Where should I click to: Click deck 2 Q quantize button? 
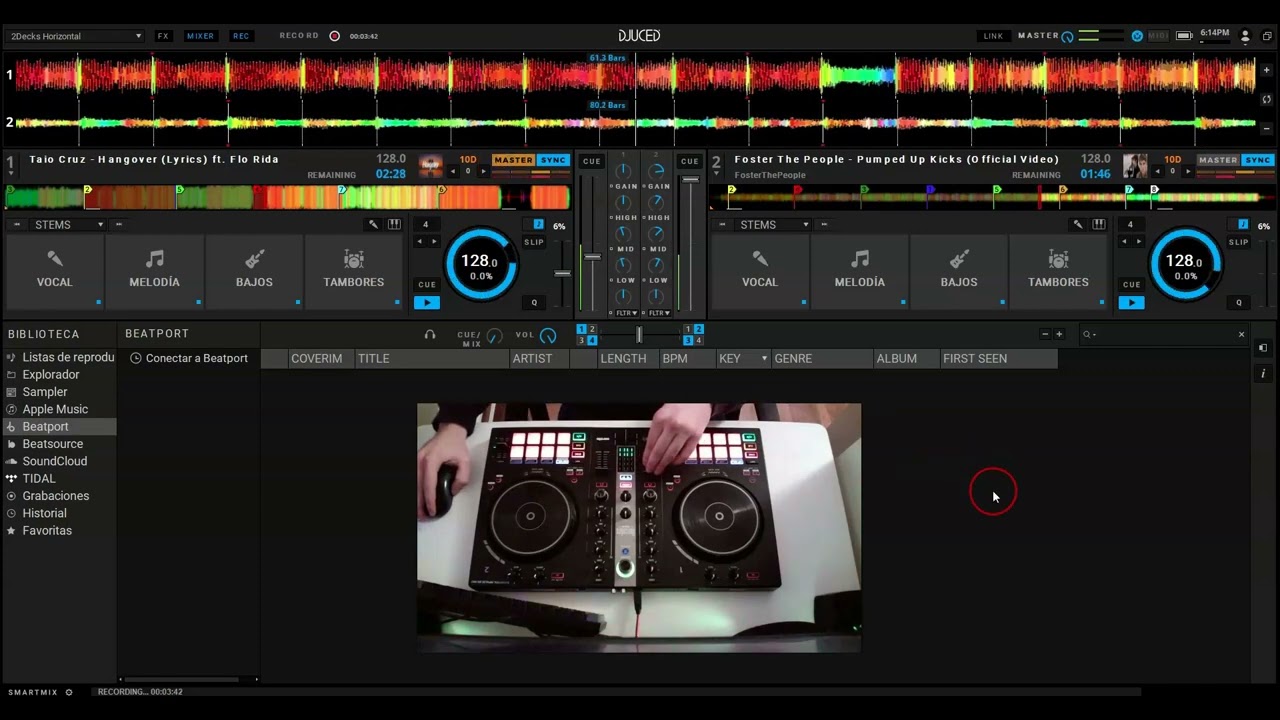[x=1239, y=302]
